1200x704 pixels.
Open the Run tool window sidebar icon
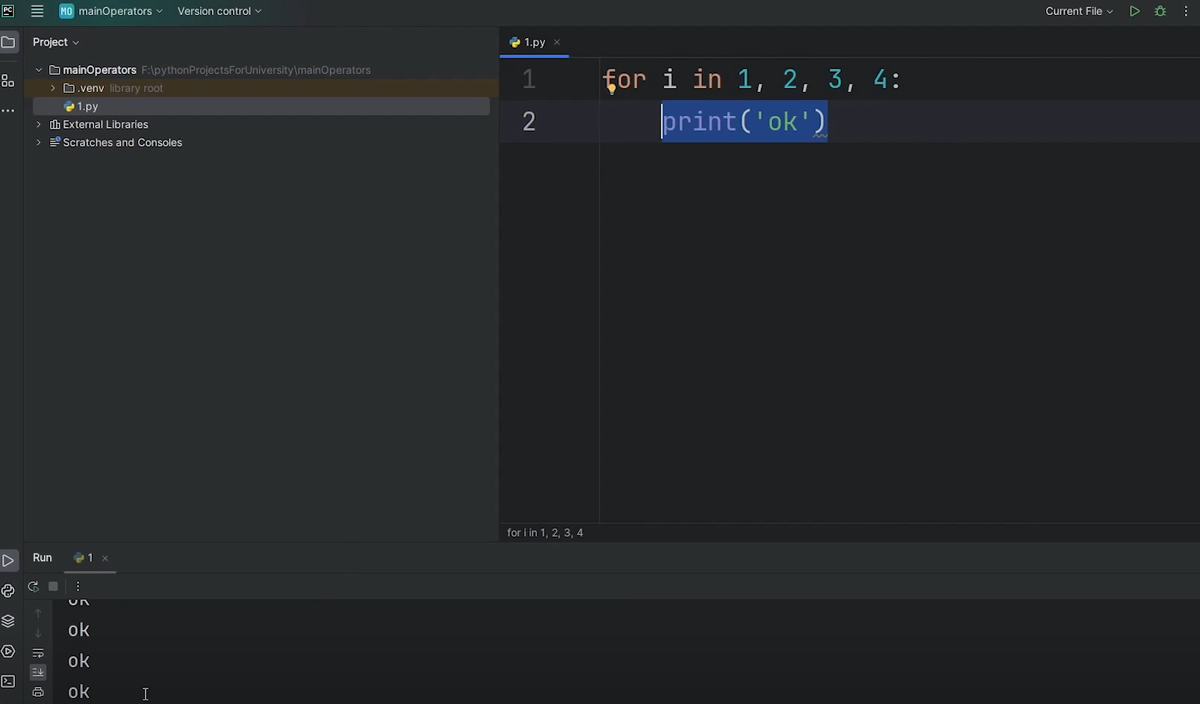8,561
